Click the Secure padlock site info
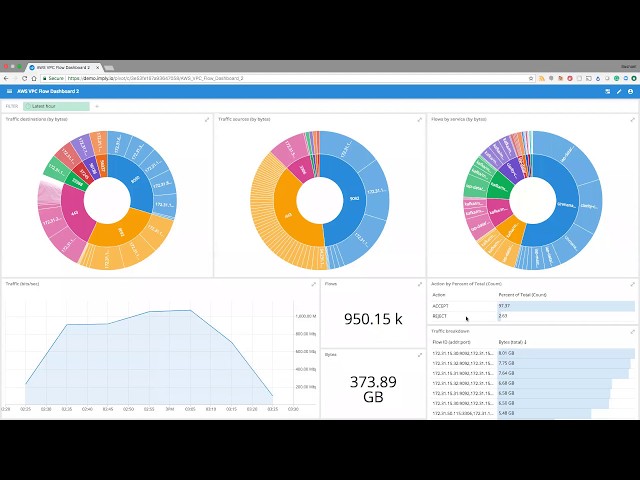Screen dimensions: 640x480 (x=53, y=78)
